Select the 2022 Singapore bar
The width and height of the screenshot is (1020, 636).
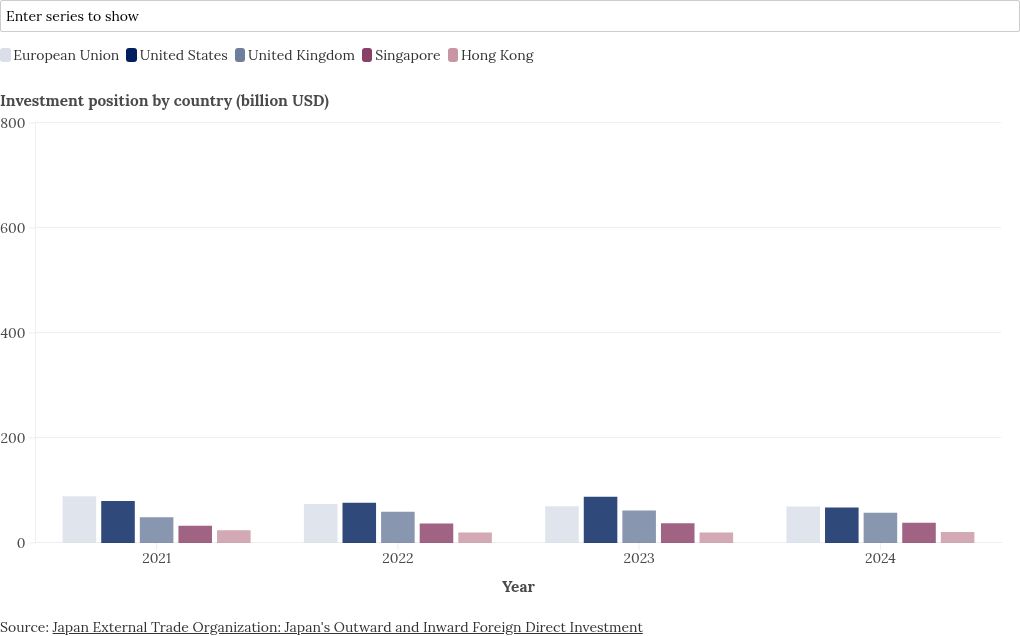point(436,533)
